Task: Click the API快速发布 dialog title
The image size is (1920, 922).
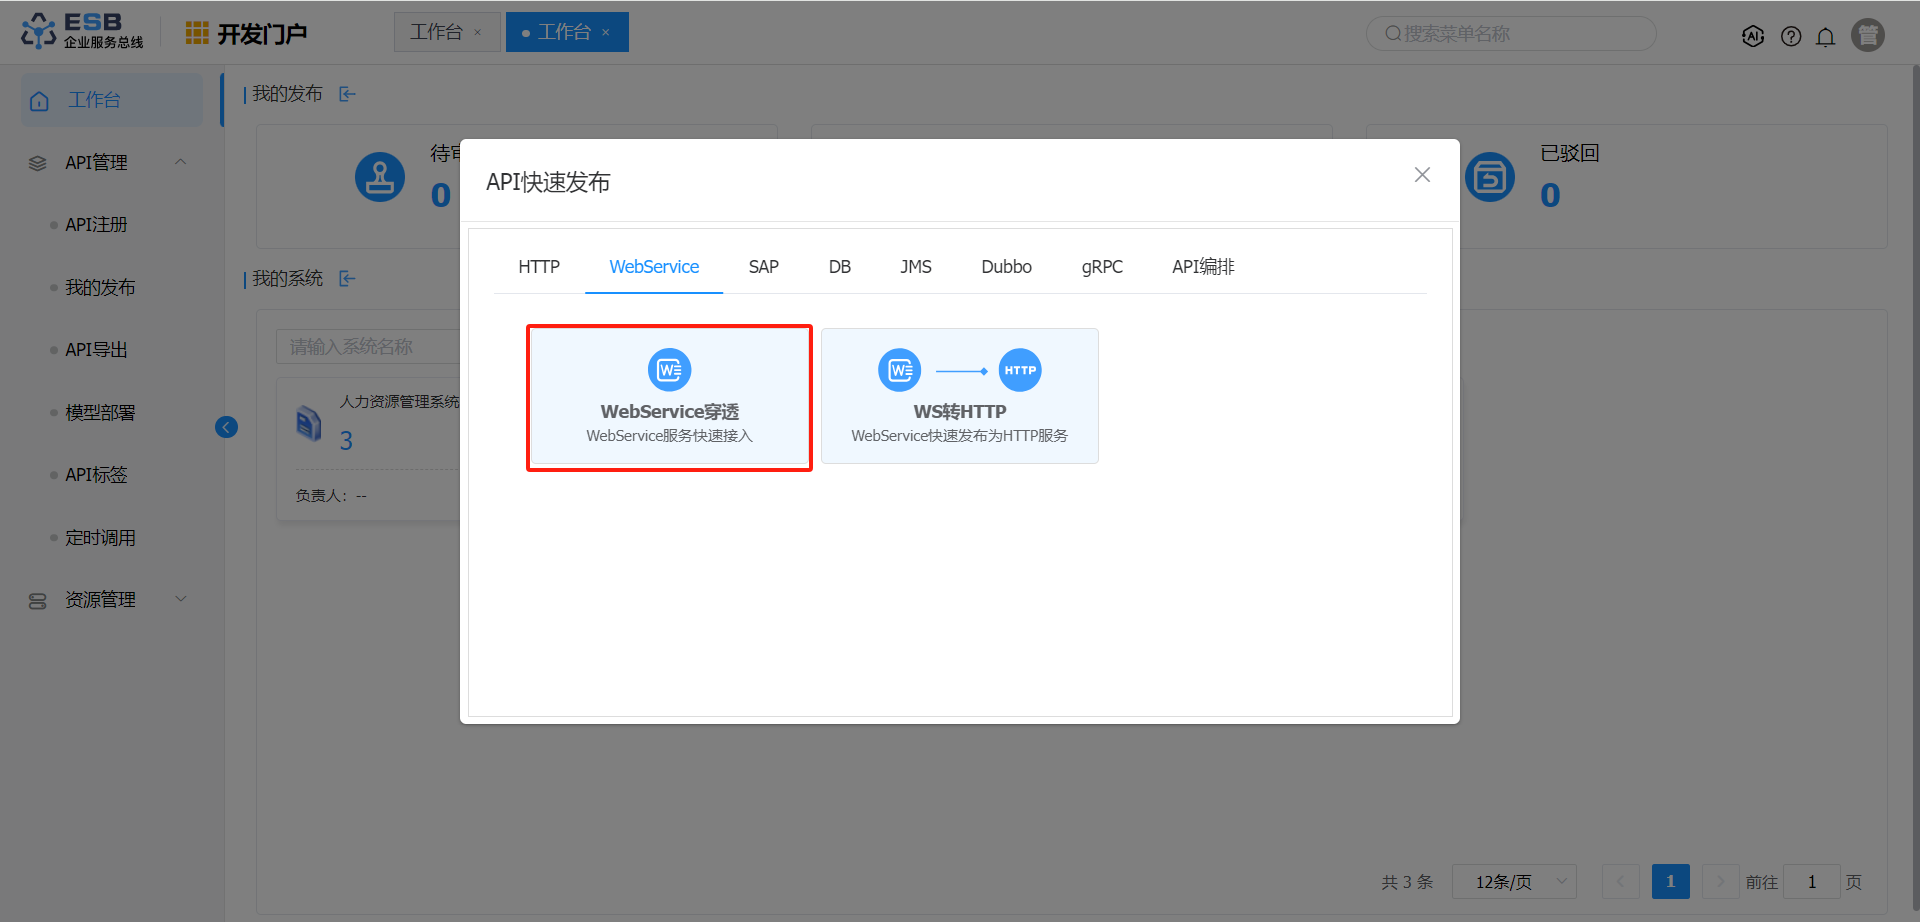Action: (x=548, y=182)
